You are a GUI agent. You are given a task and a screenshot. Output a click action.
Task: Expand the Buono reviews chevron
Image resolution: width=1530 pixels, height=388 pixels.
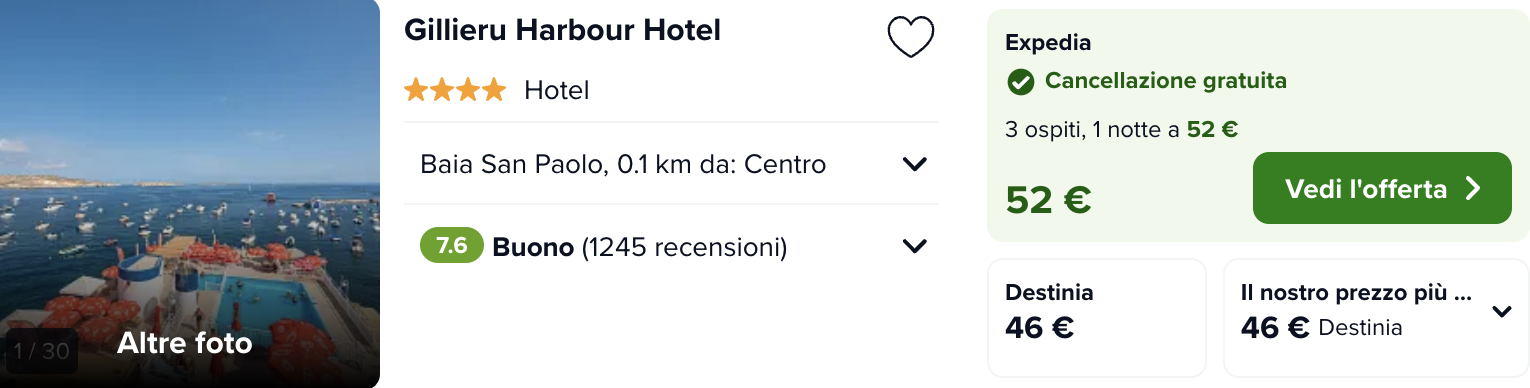915,246
